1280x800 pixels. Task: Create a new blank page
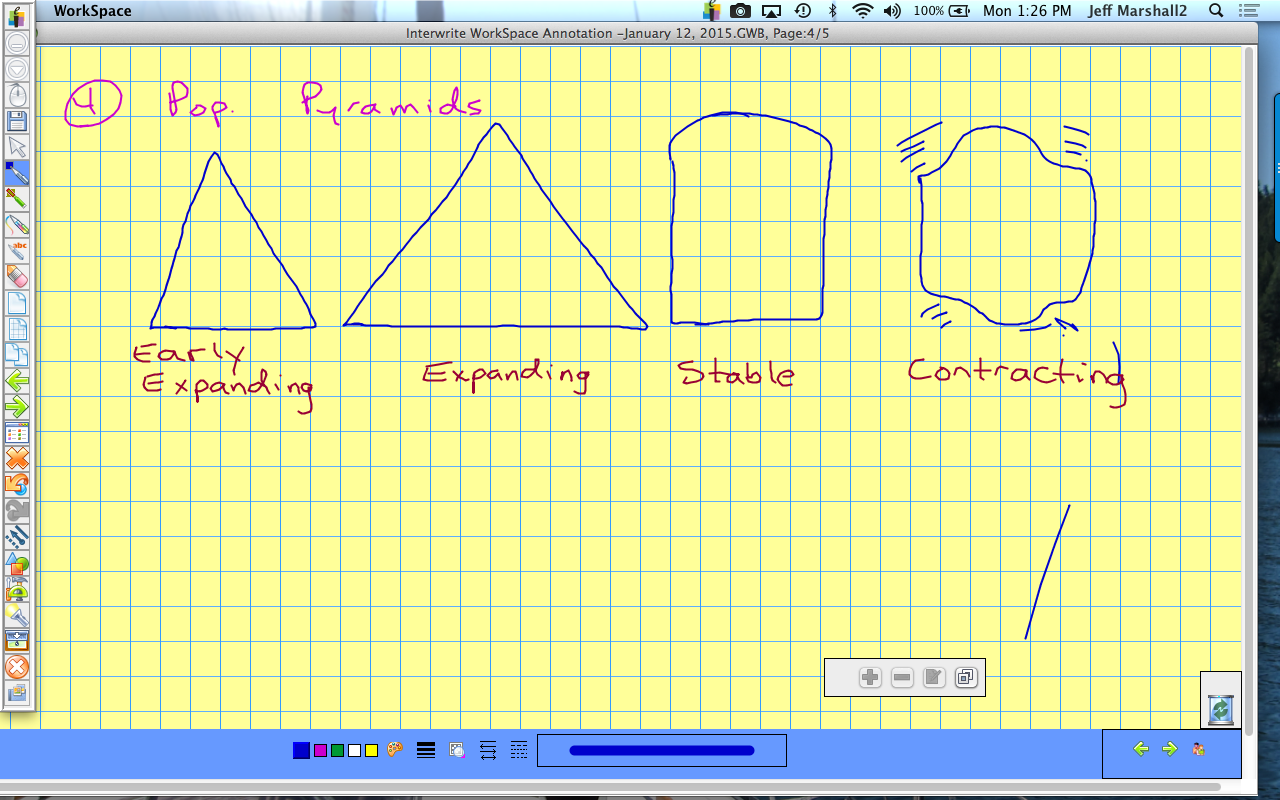pyautogui.click(x=17, y=303)
